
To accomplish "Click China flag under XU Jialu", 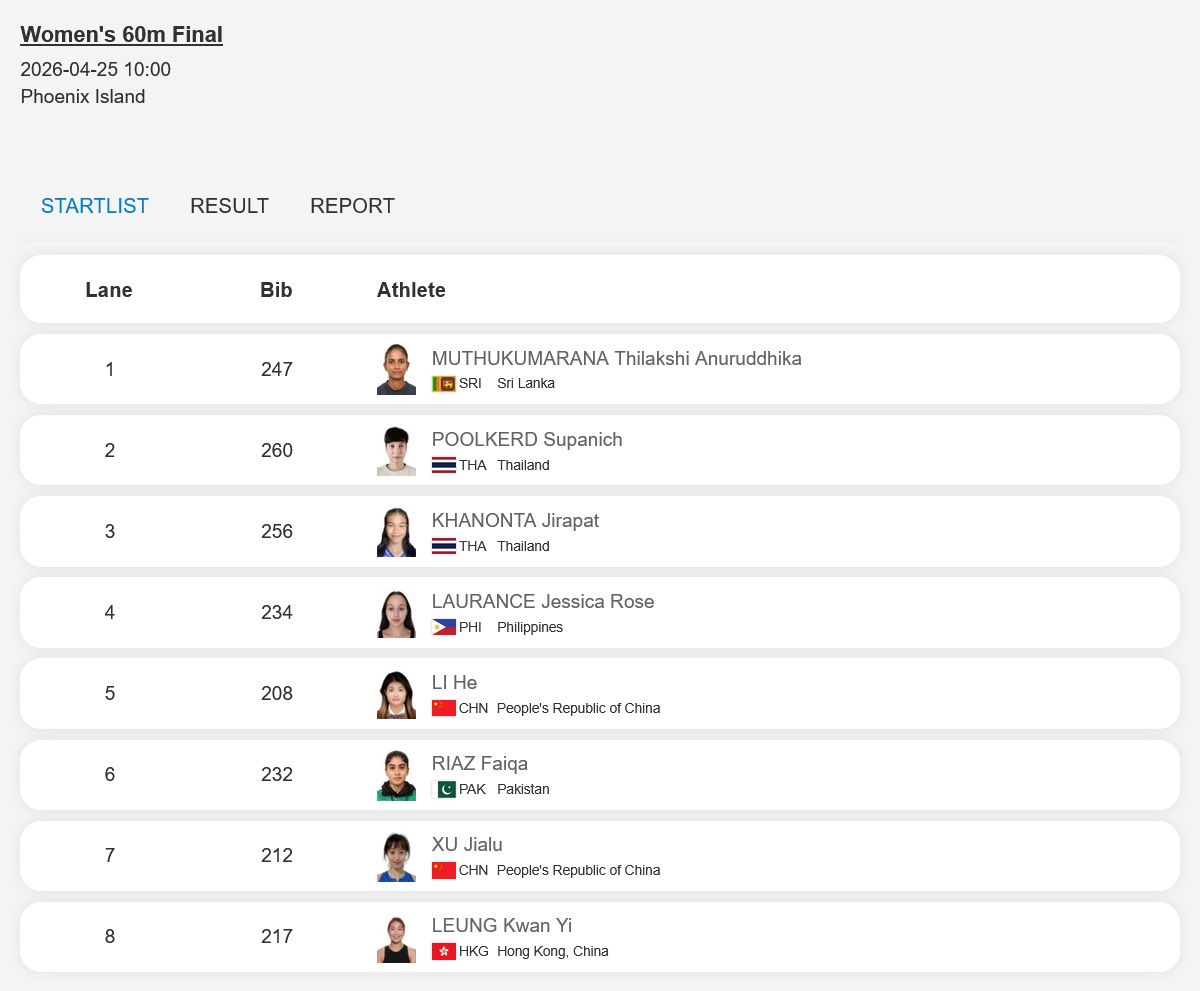I will [443, 870].
